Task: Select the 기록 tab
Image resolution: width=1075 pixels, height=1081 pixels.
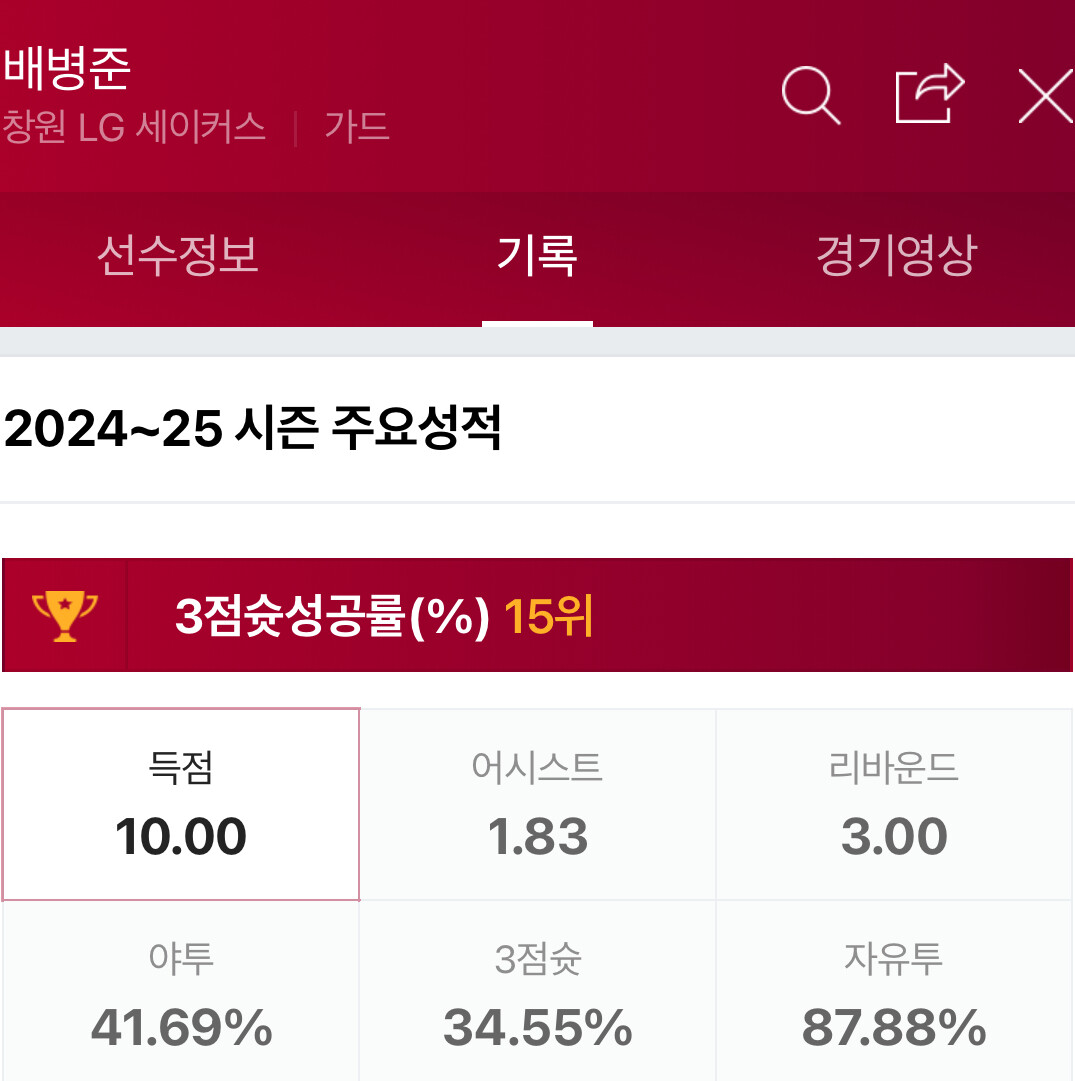Action: (537, 256)
